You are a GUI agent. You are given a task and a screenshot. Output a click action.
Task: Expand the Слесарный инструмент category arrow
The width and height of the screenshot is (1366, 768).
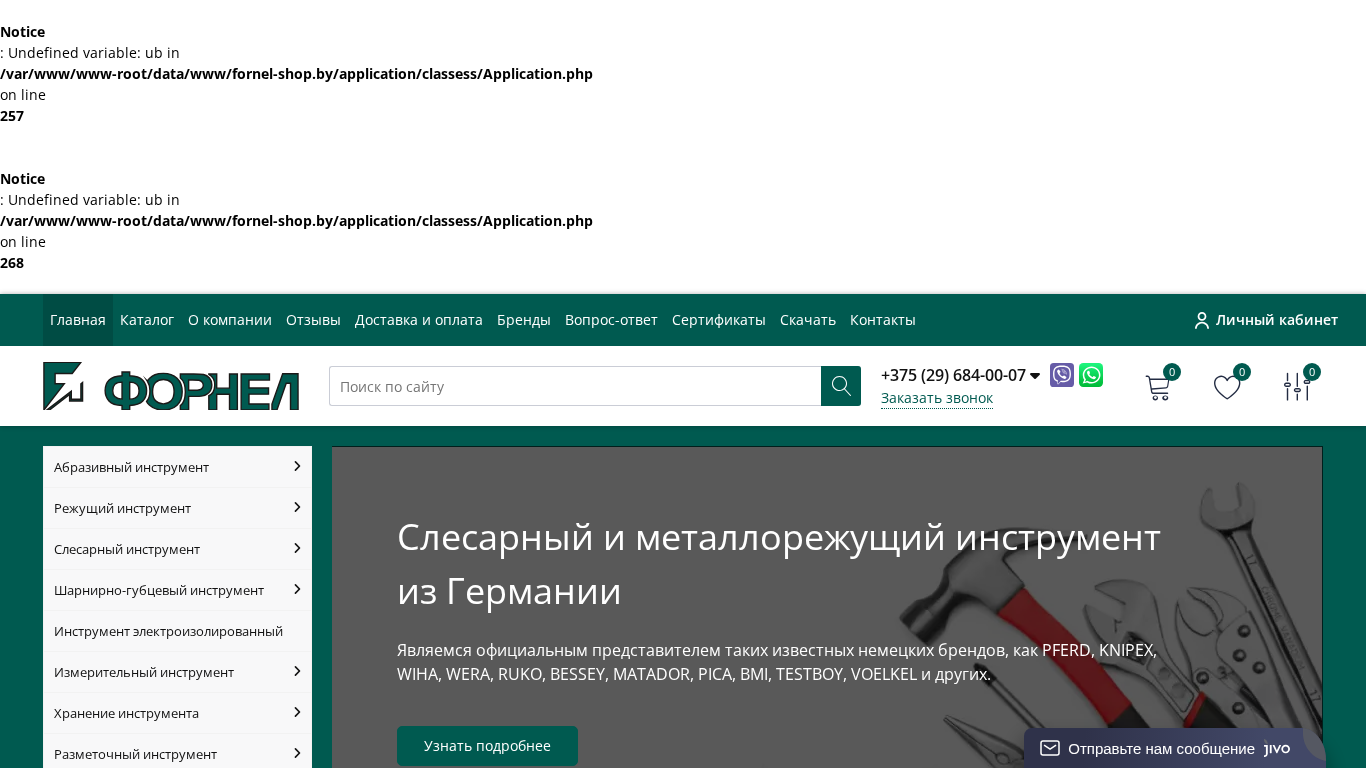point(297,548)
